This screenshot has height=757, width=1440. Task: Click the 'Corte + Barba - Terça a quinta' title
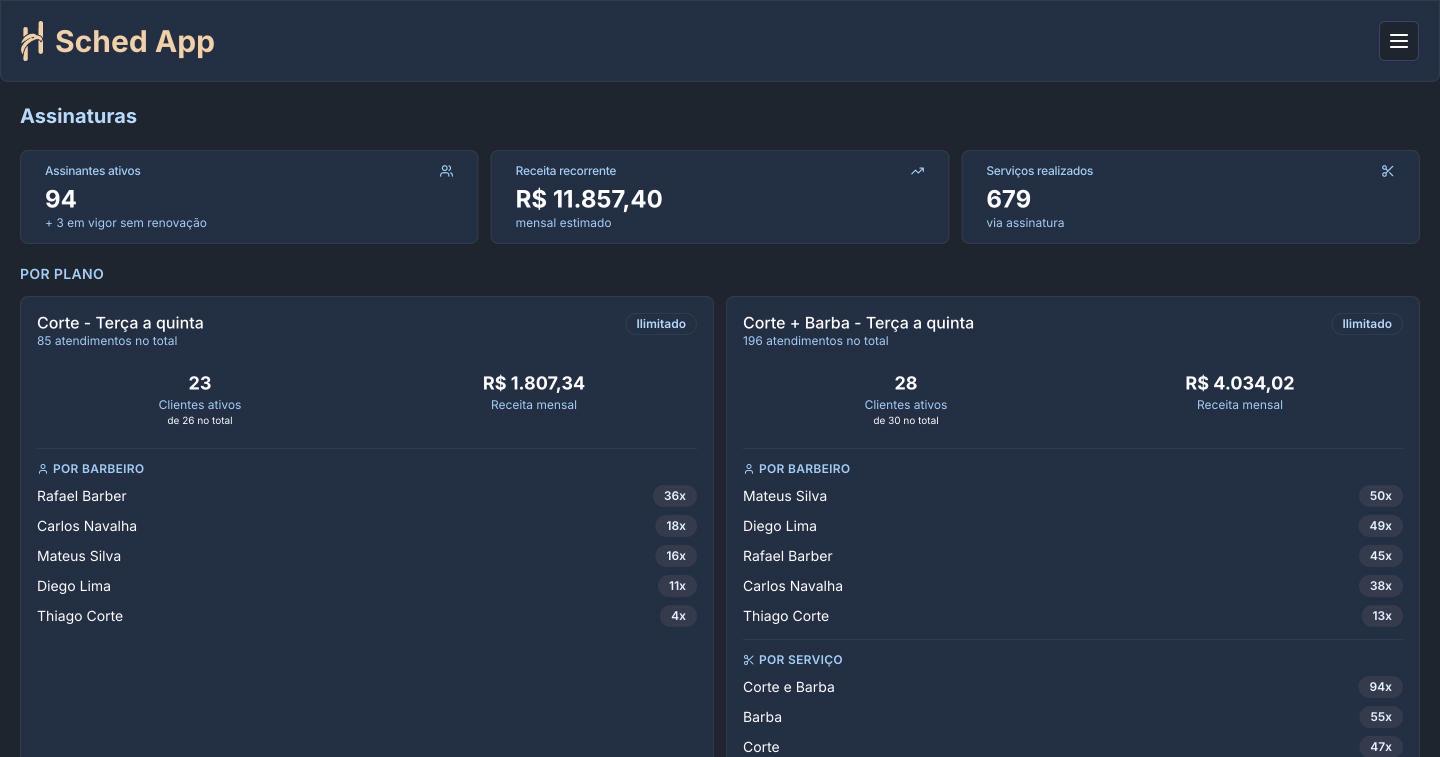click(x=858, y=323)
